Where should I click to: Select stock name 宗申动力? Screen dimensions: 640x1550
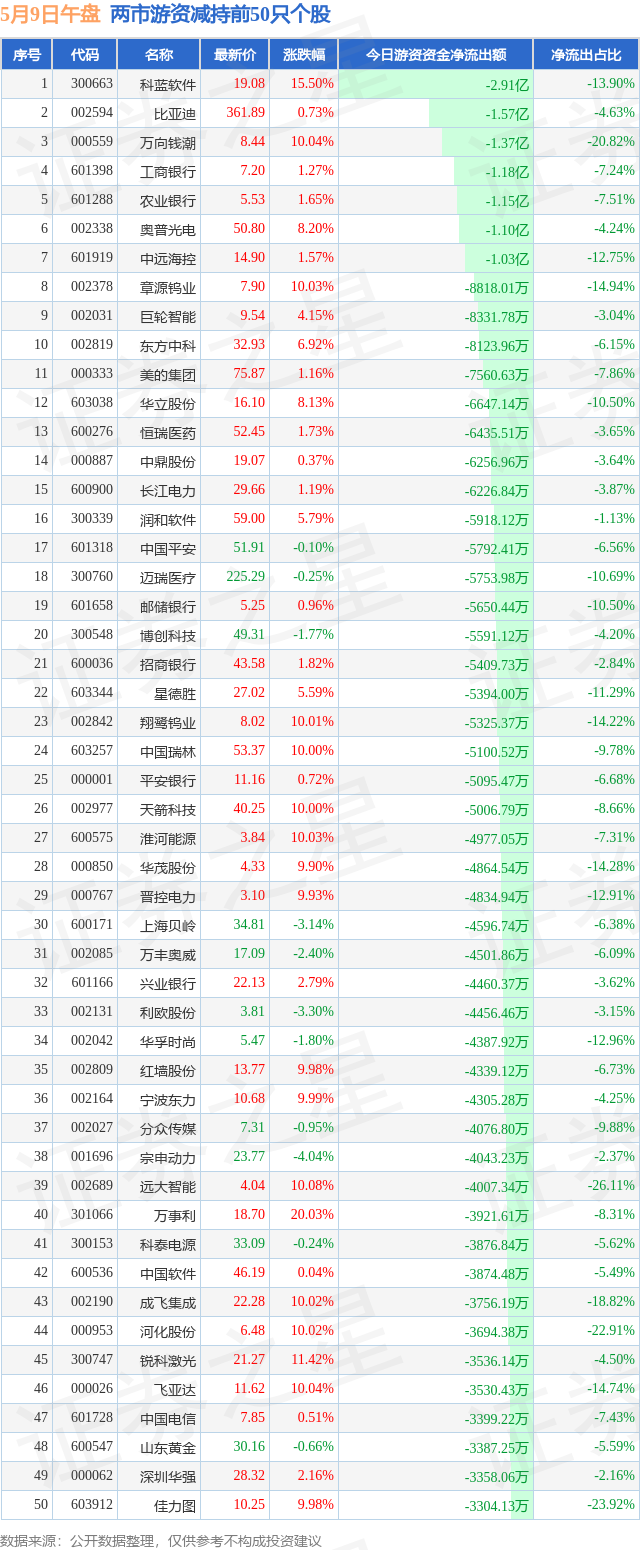pyautogui.click(x=168, y=1157)
